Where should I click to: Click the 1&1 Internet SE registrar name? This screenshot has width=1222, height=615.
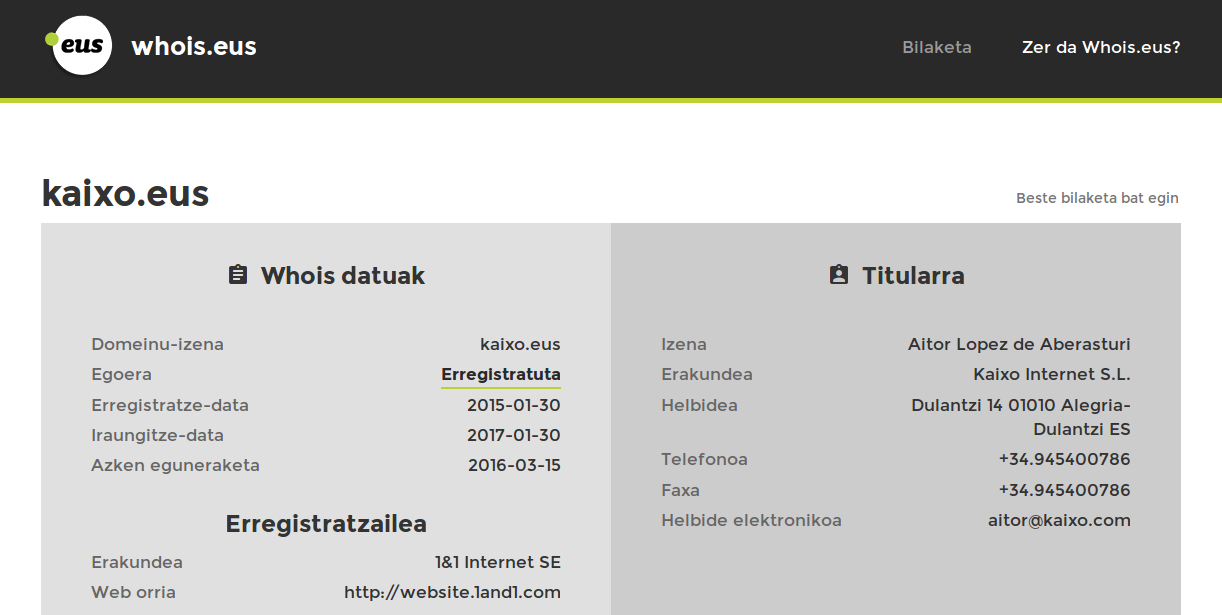click(497, 562)
